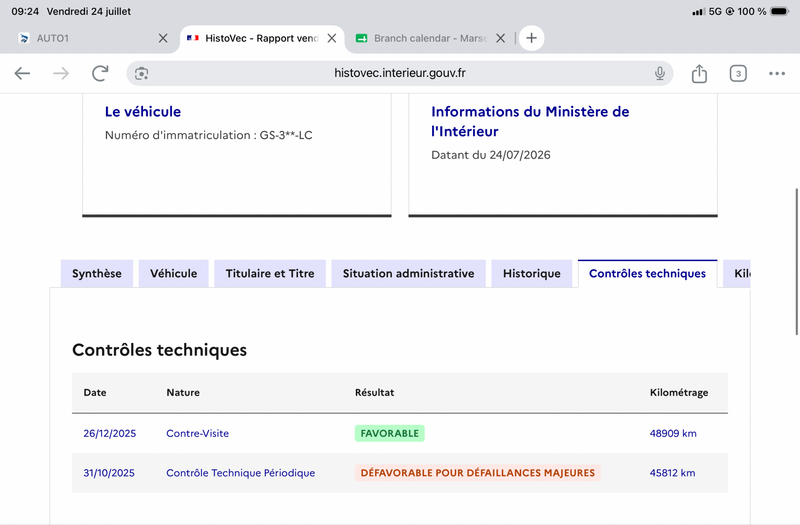Click Informations du Ministère de l'Intérieur heading
Viewport: 800px width, 525px height.
(530, 121)
